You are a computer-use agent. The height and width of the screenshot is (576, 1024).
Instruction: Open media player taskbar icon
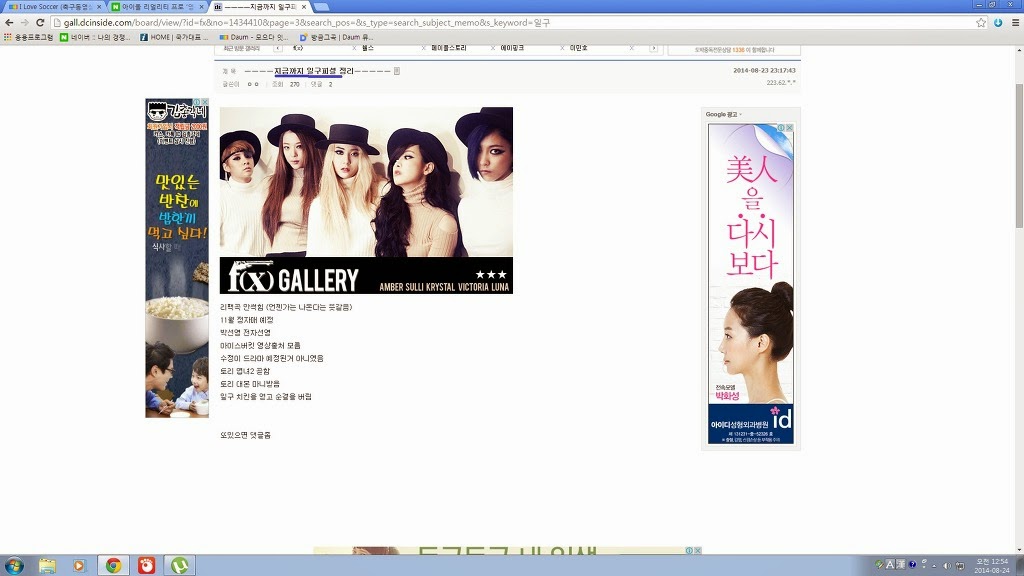click(79, 566)
